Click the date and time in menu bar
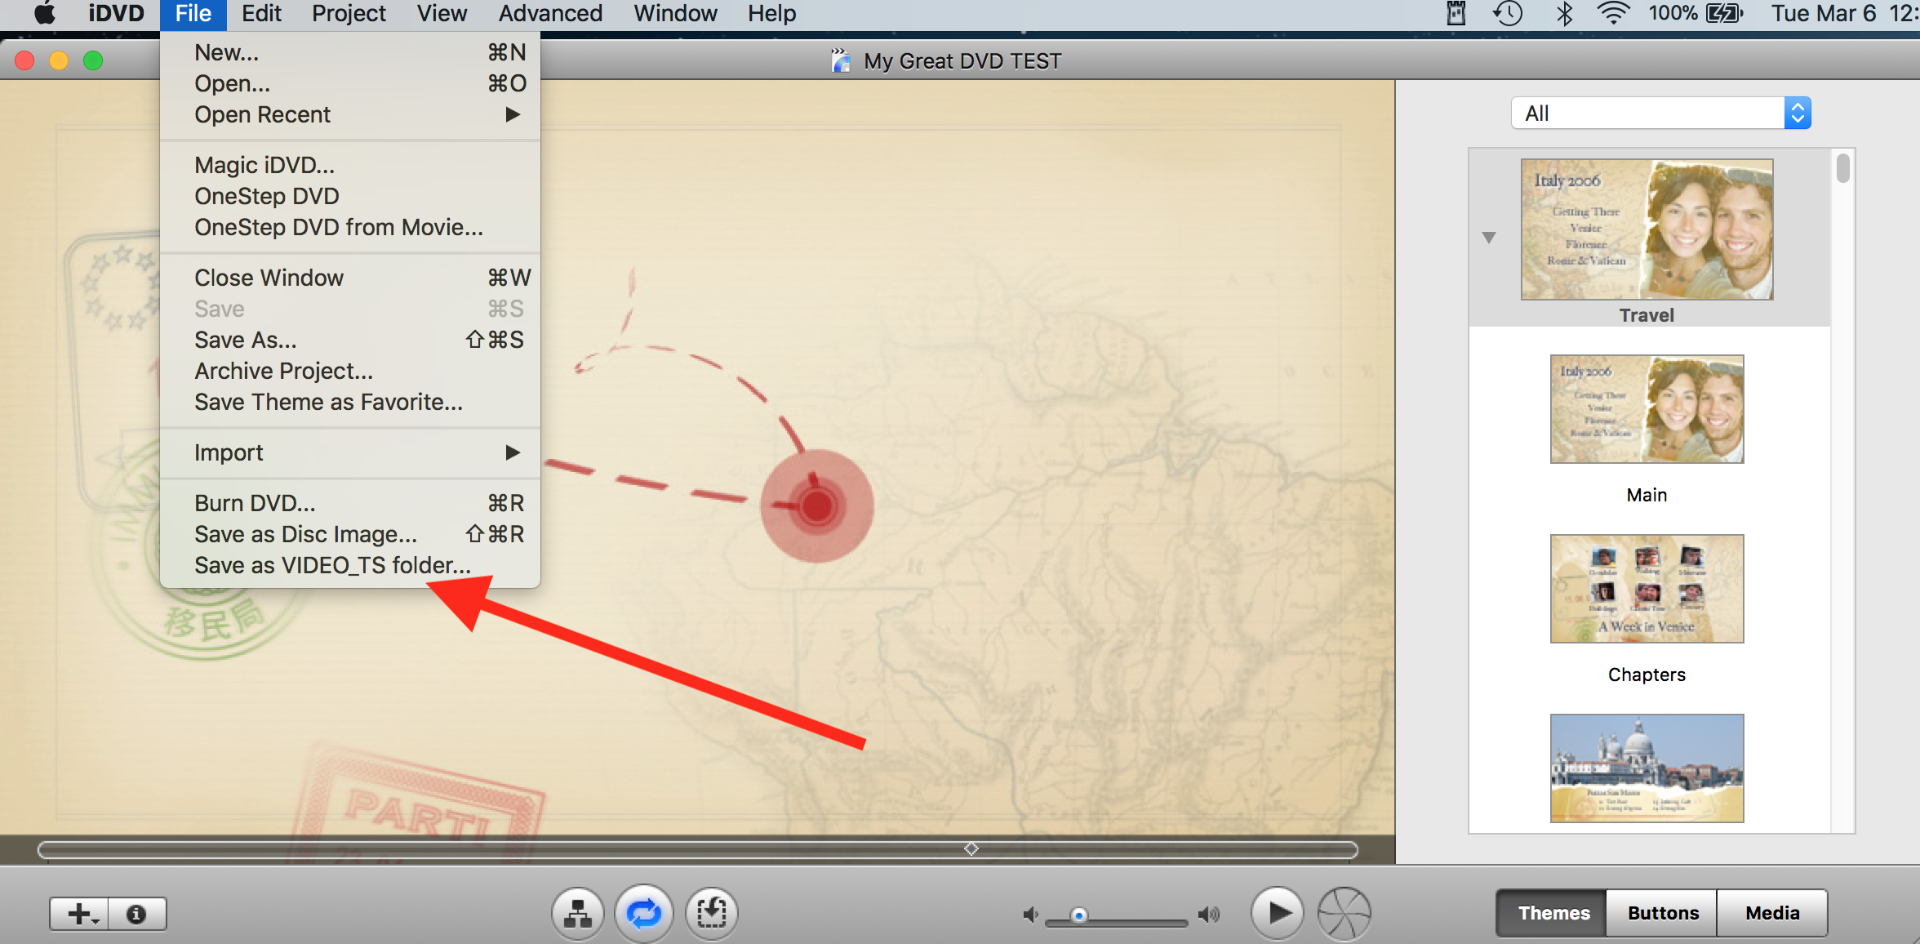Screen dimensions: 1920x944 pos(1843,14)
